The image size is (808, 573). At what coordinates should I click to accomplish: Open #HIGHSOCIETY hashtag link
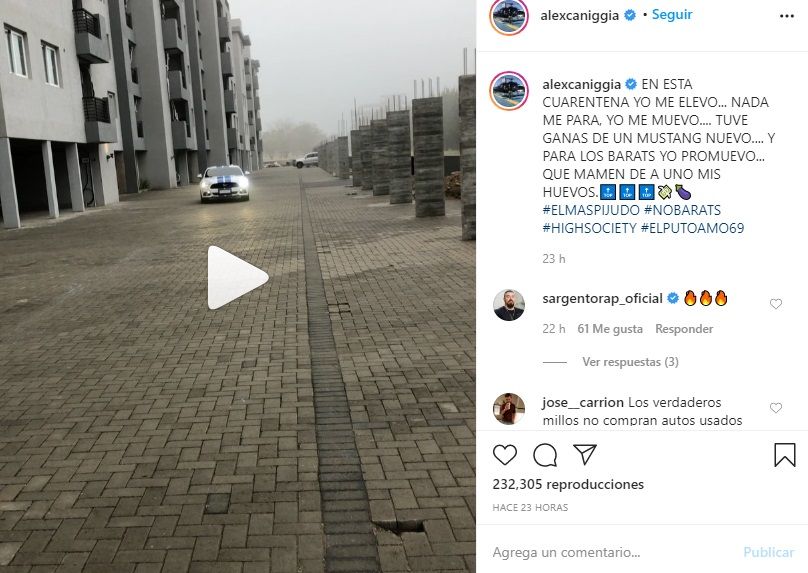pos(590,228)
